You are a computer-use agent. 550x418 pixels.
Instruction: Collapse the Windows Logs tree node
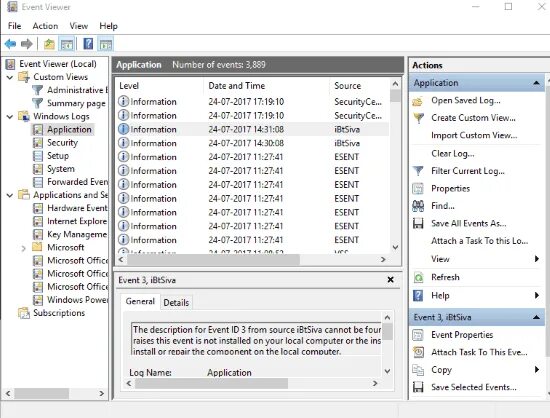[x=10, y=116]
